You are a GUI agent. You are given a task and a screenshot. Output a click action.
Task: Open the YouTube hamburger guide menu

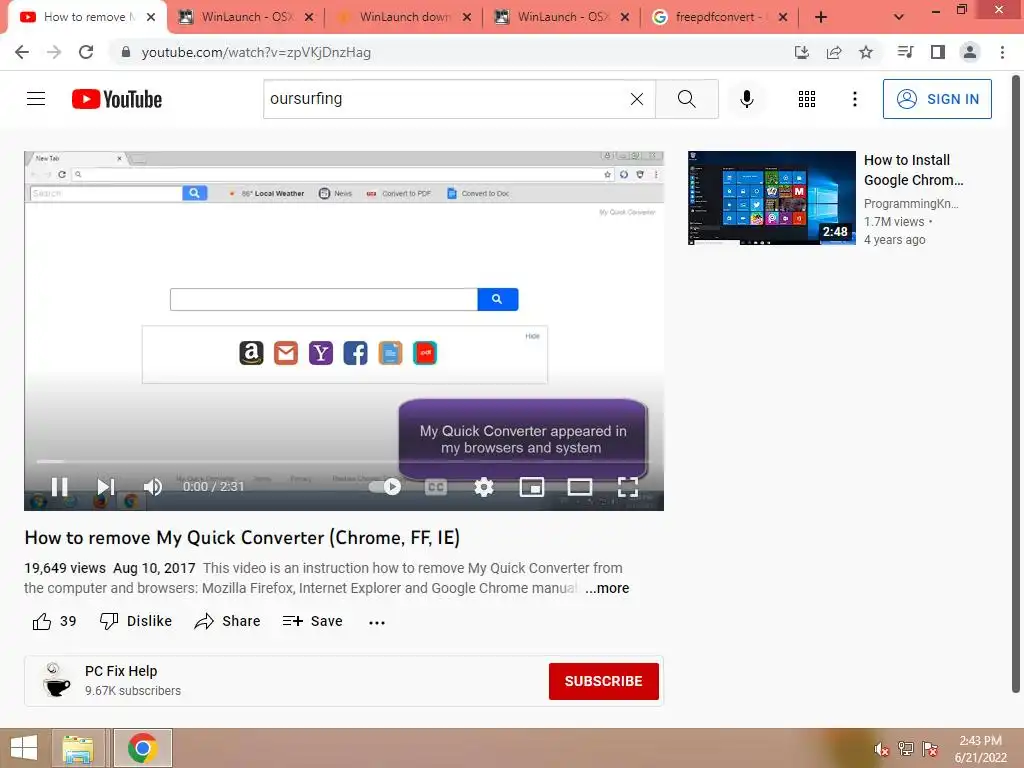(x=36, y=99)
